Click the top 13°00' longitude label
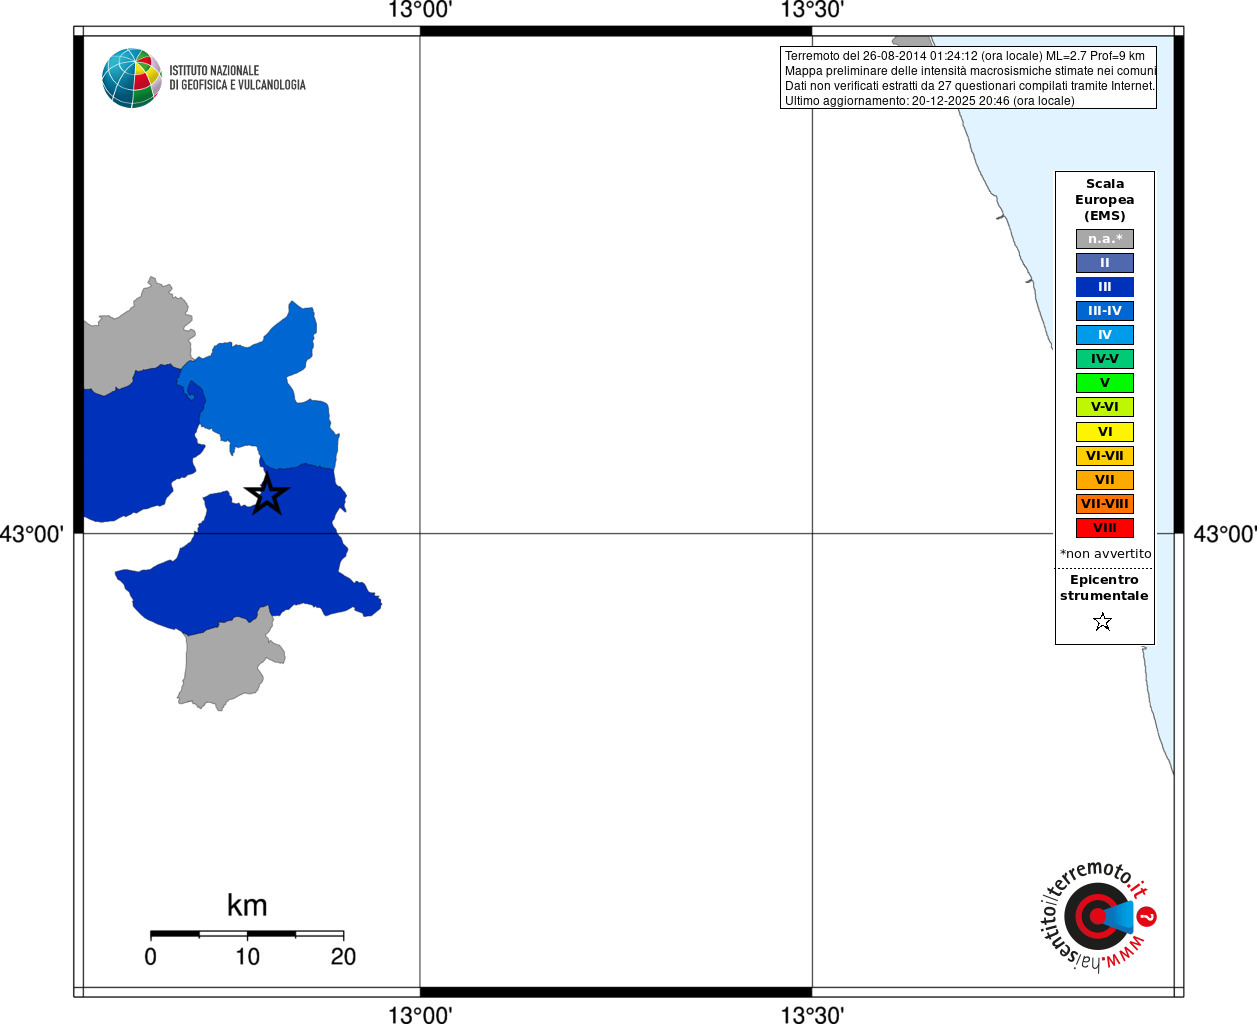Viewport: 1257px width, 1024px height. point(420,11)
